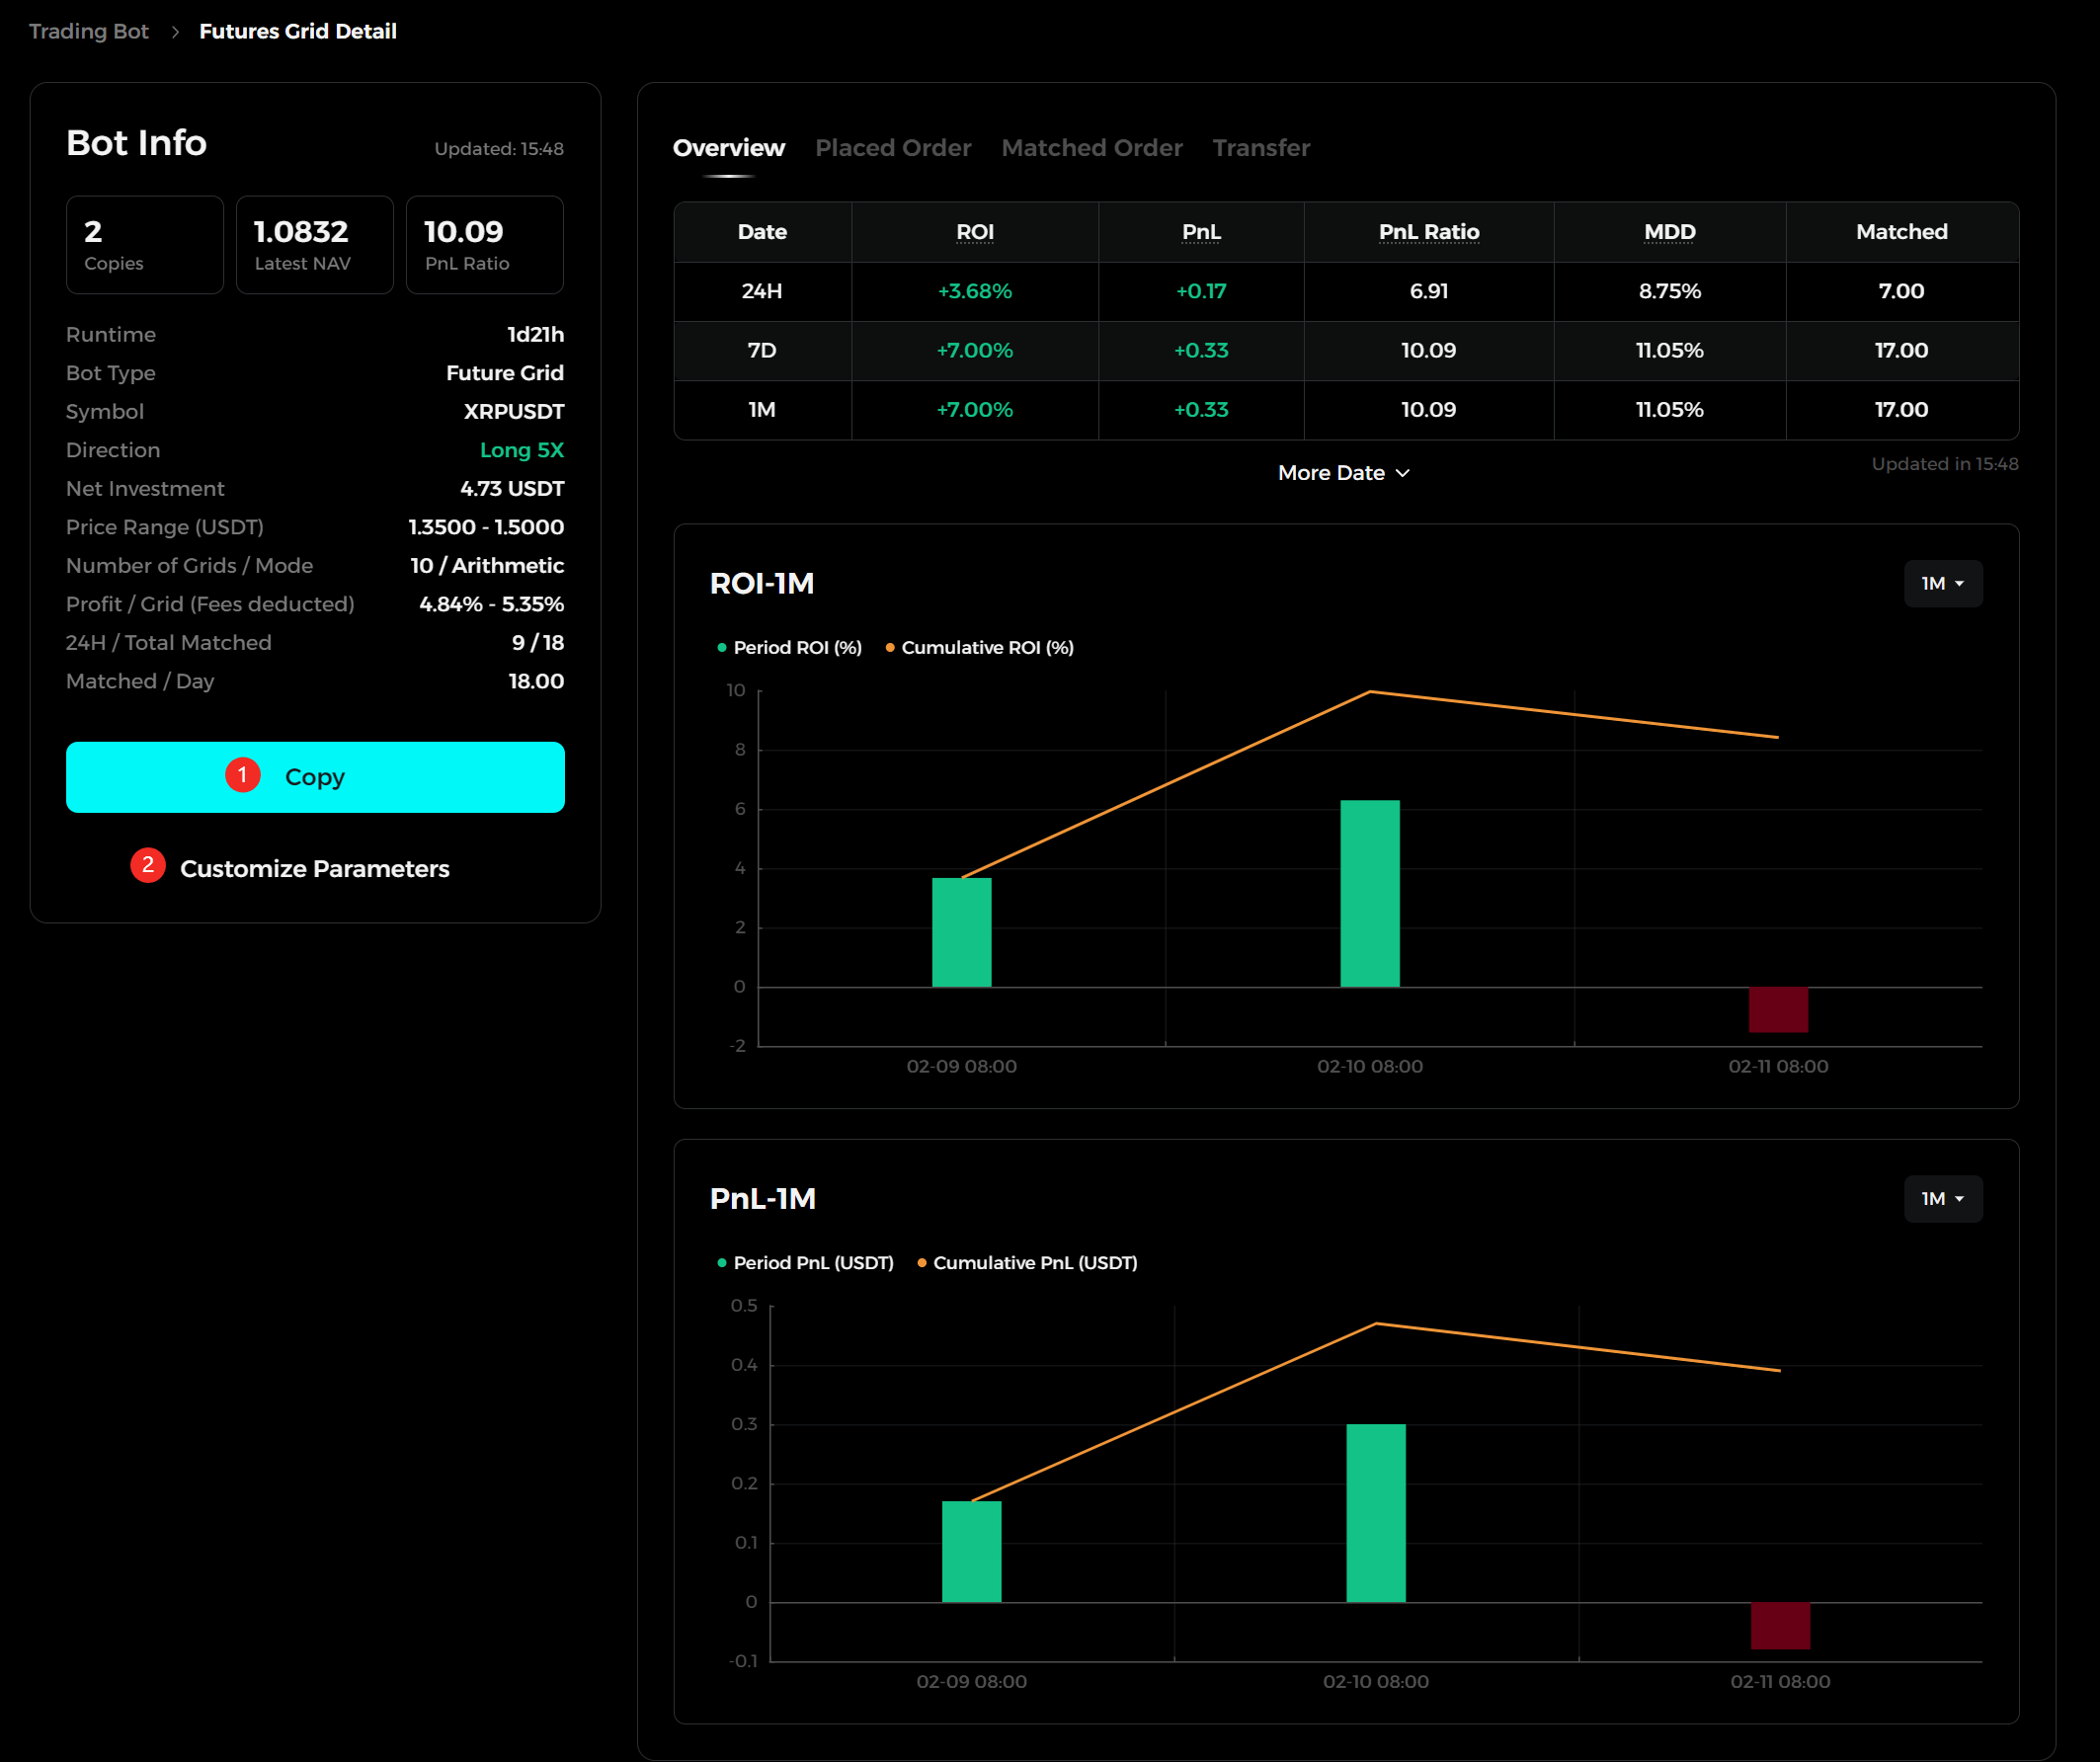Toggle Period PnL (USDT) legend series
Image resolution: width=2100 pixels, height=1762 pixels.
(806, 1262)
